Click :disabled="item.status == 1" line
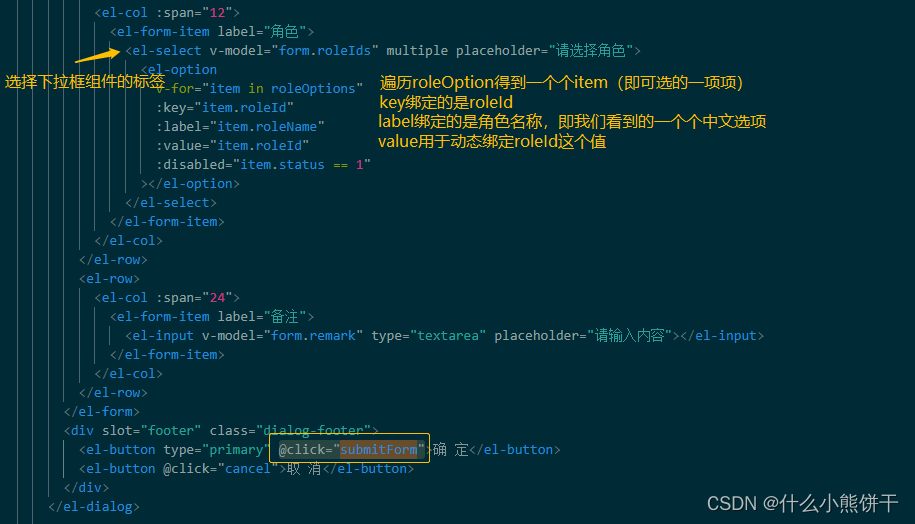Screen dimensions: 915x524 263,165
